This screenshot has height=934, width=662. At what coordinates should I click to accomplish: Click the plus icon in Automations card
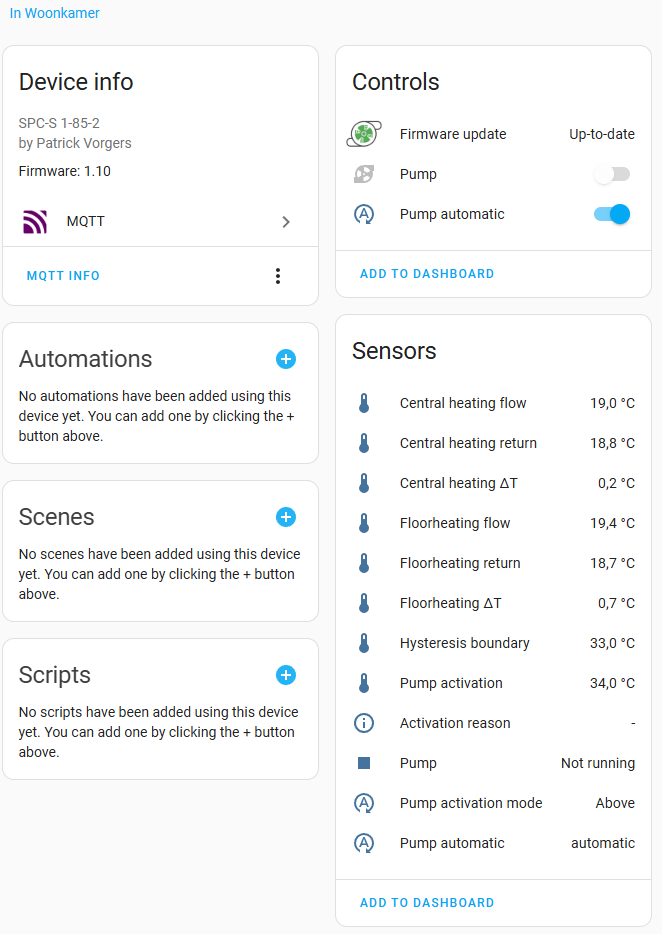coord(286,359)
